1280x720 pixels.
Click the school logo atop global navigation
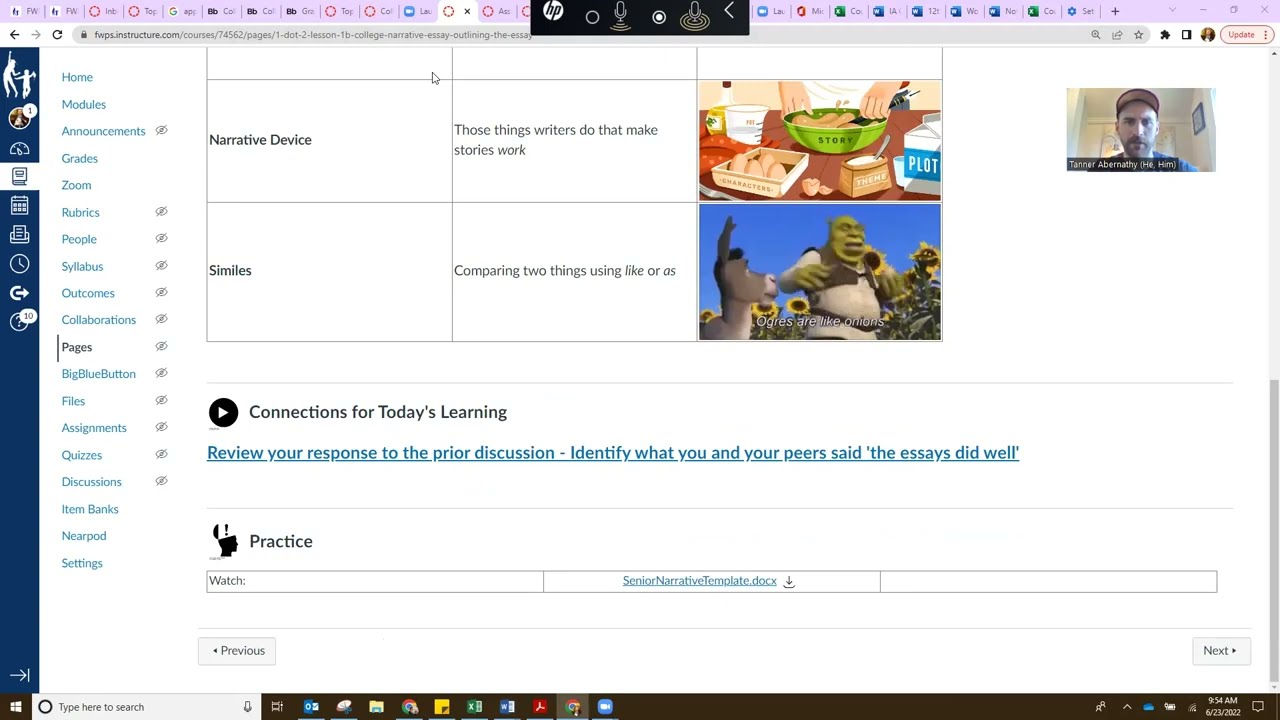click(19, 76)
